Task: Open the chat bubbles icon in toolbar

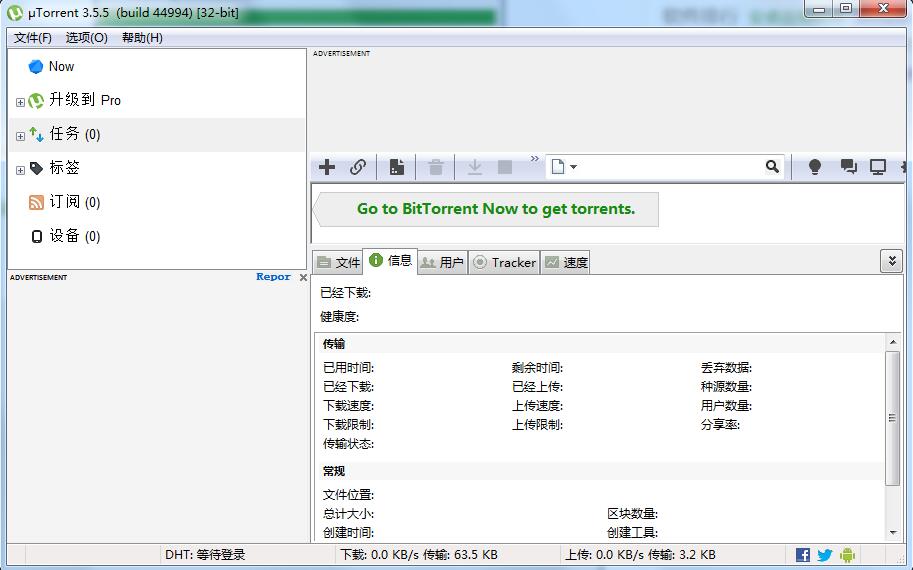Action: point(848,167)
